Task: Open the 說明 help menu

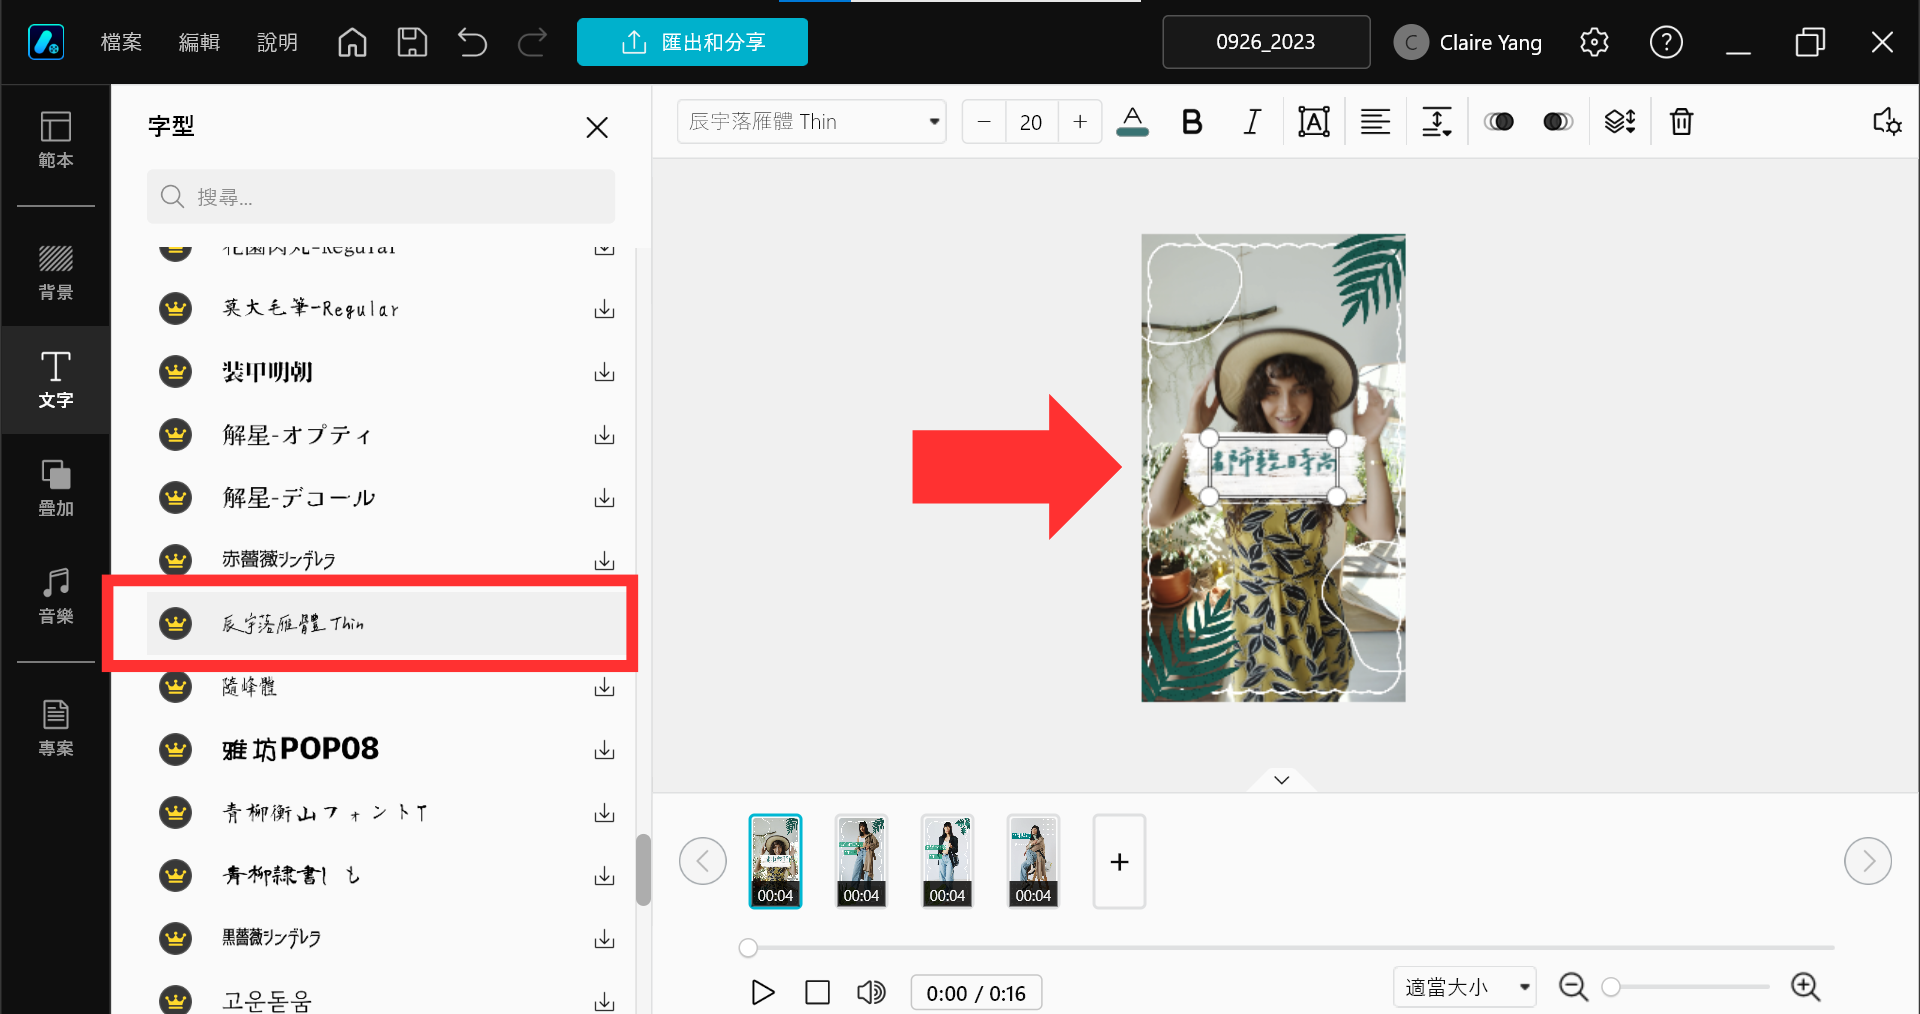Action: point(277,42)
